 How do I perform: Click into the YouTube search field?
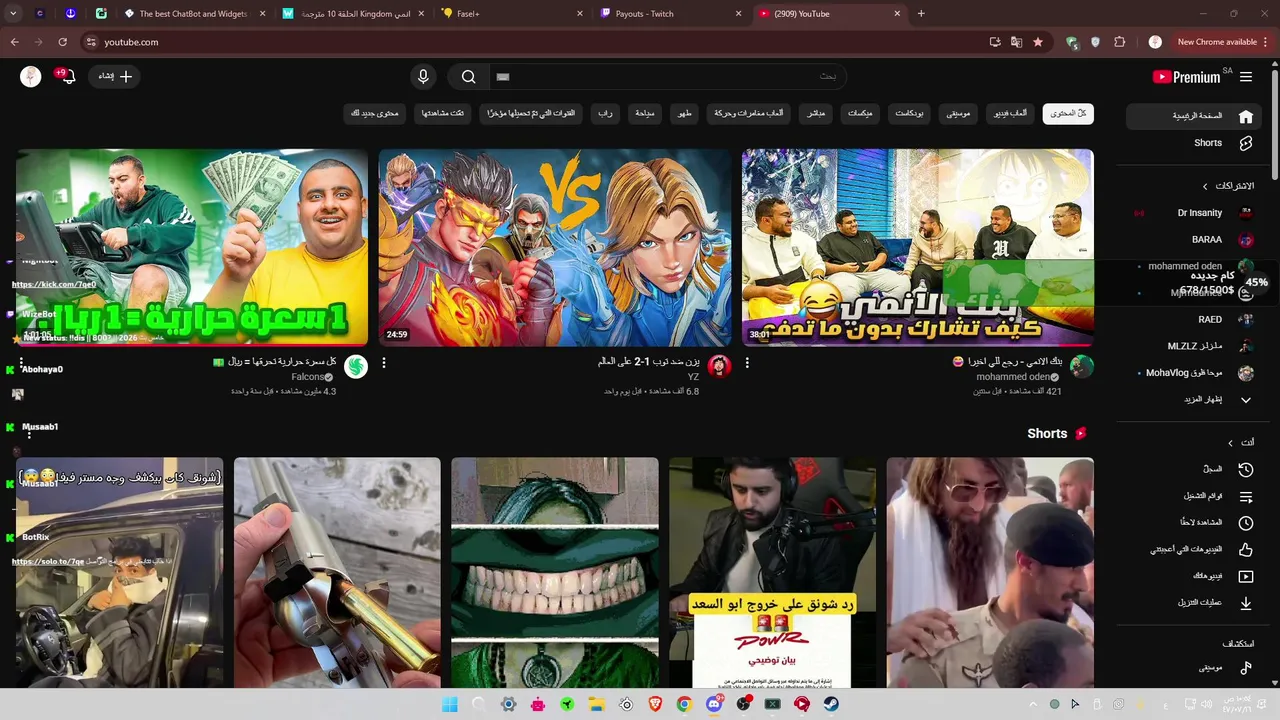pyautogui.click(x=667, y=77)
